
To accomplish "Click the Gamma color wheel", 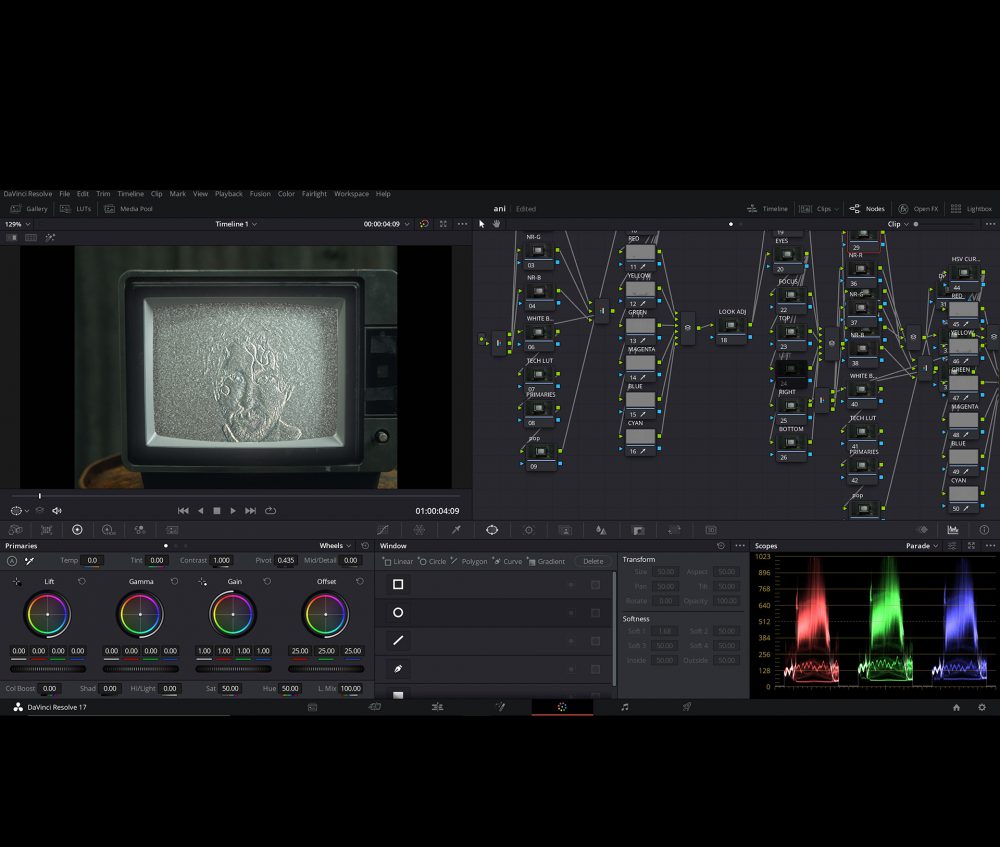I will click(140, 614).
